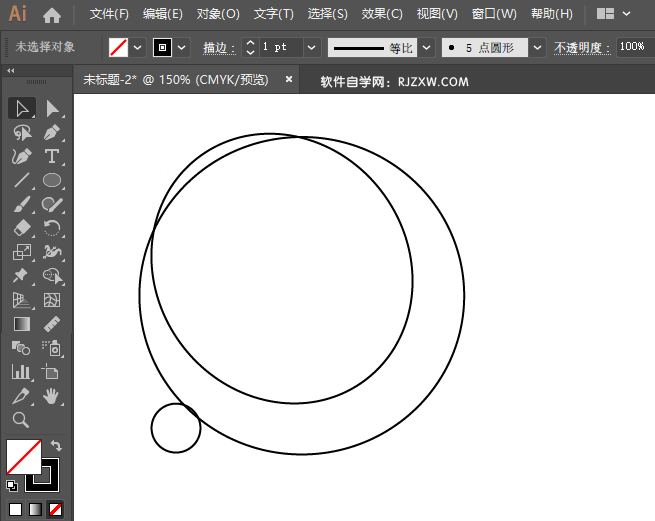The image size is (655, 521).
Task: Click the 描边 stroke panel link
Action: (x=219, y=48)
